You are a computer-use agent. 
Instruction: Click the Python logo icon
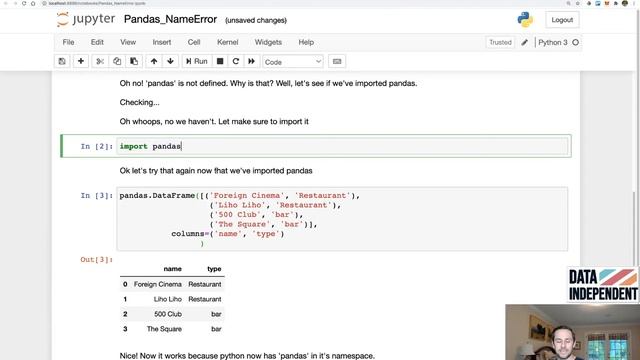(x=525, y=20)
